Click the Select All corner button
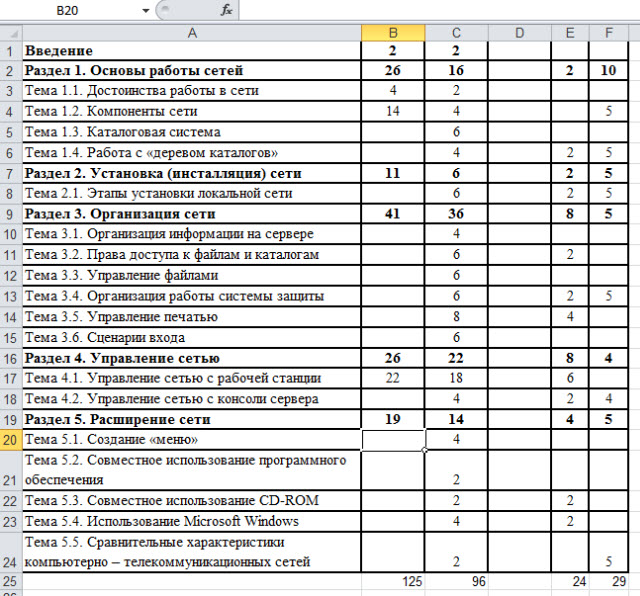 click(11, 32)
